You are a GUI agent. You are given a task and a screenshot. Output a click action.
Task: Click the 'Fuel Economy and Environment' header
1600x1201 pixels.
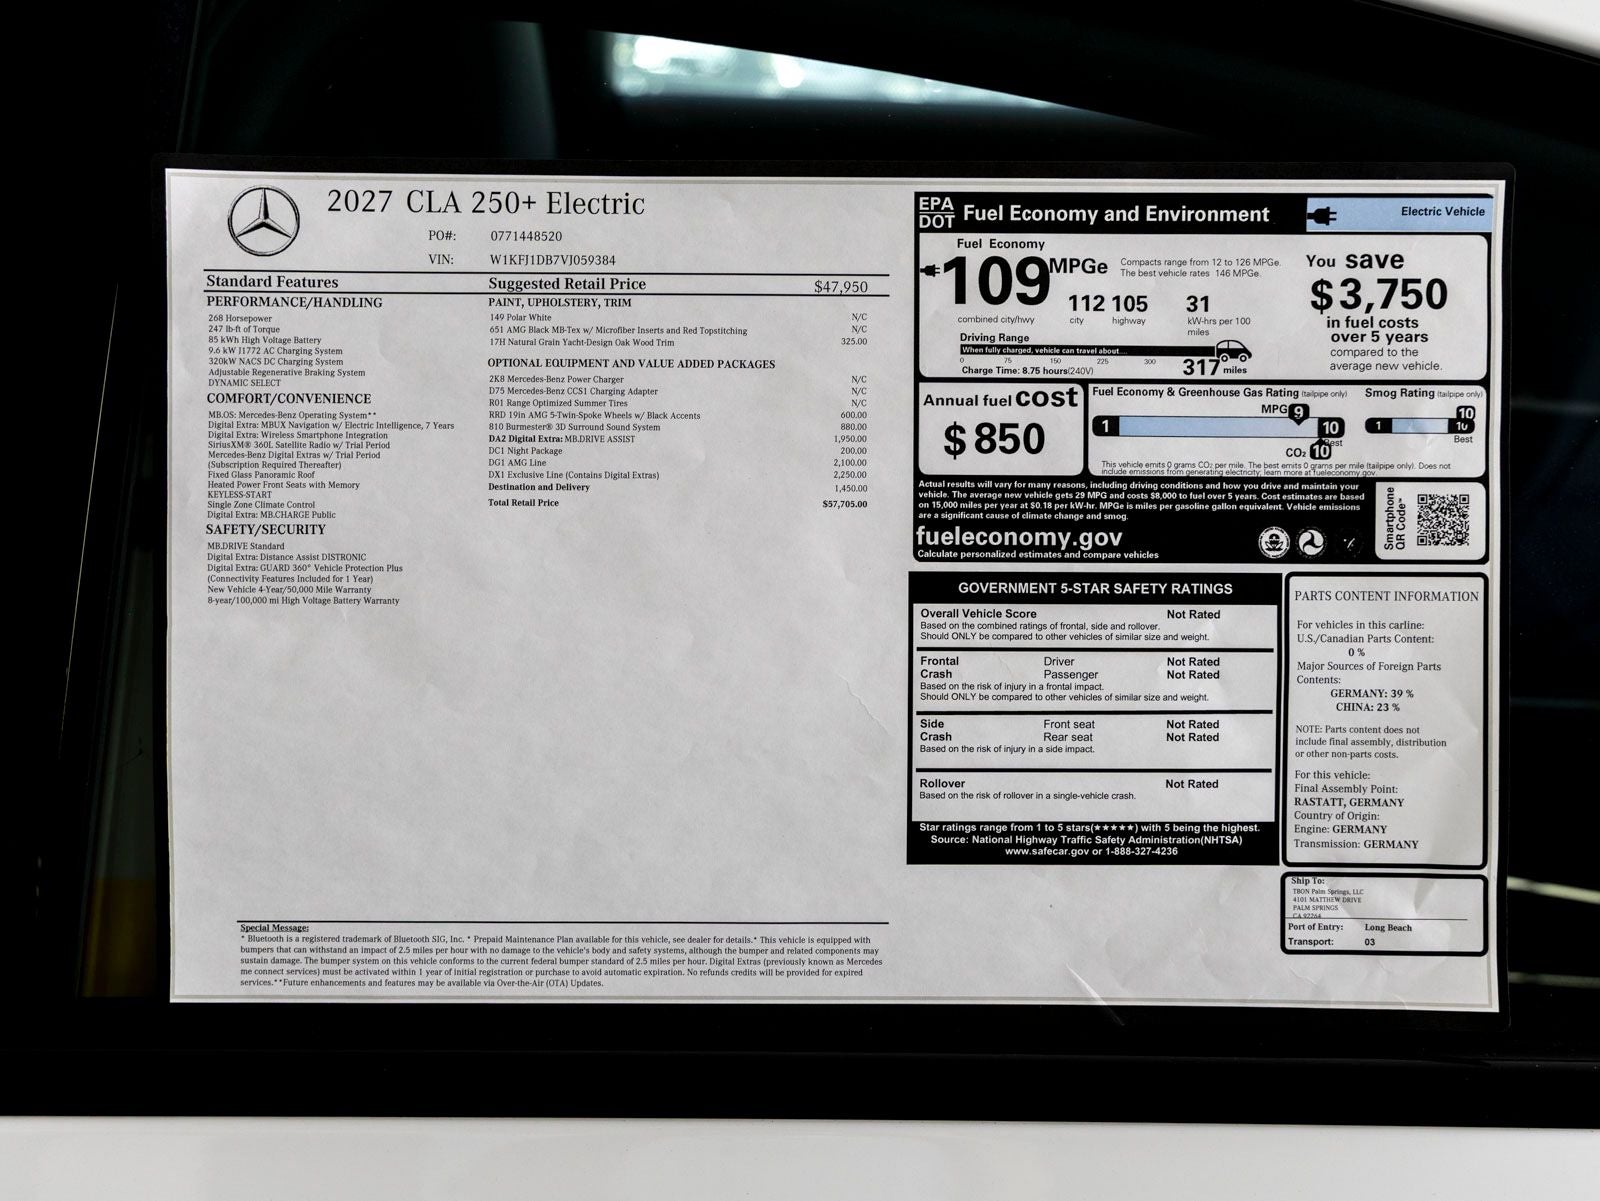pyautogui.click(x=1116, y=214)
